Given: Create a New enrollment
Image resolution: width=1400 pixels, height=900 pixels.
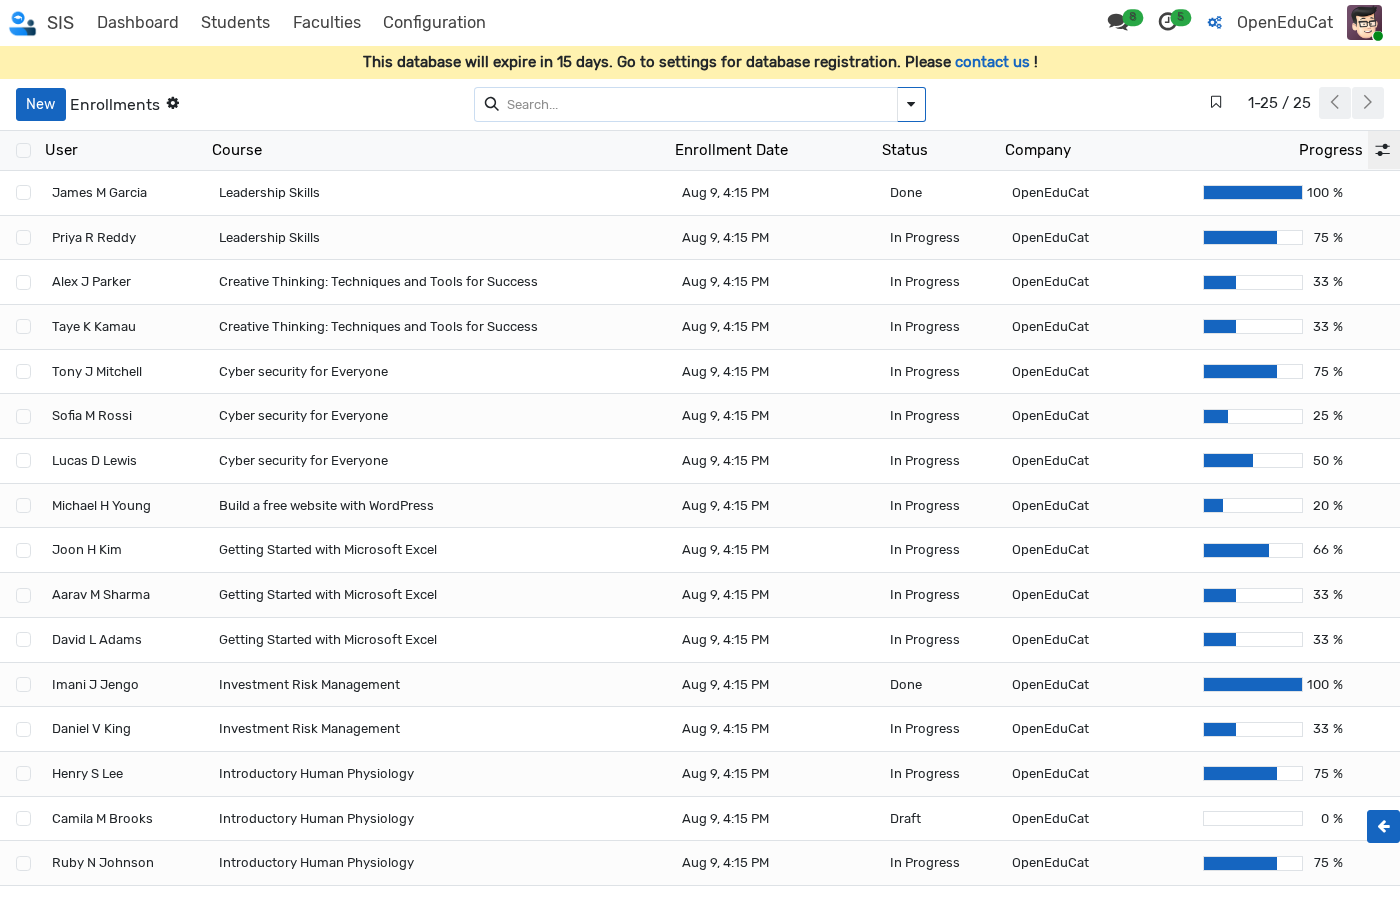Looking at the screenshot, I should click(x=41, y=104).
